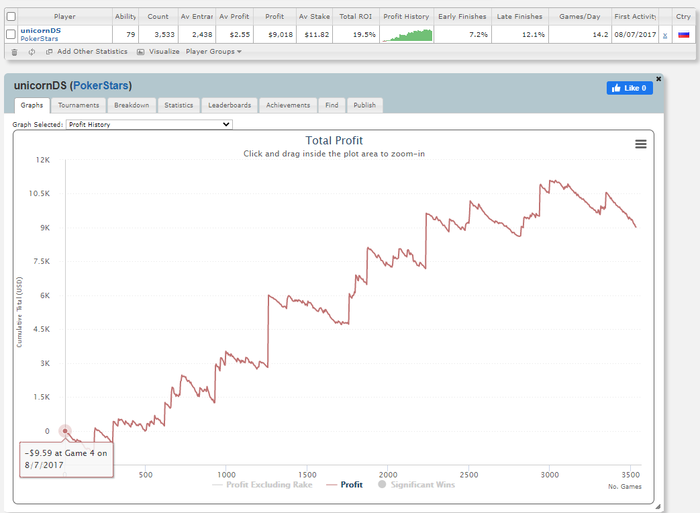700x513 pixels.
Task: Click the green profit history thumbnail
Action: pos(407,35)
